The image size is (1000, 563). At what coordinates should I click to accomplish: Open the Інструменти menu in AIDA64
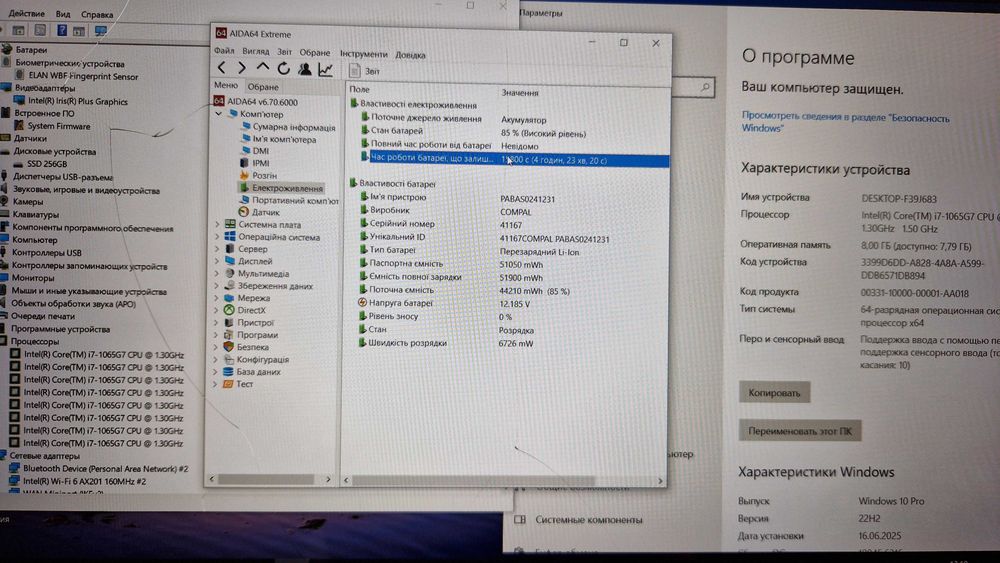(364, 54)
